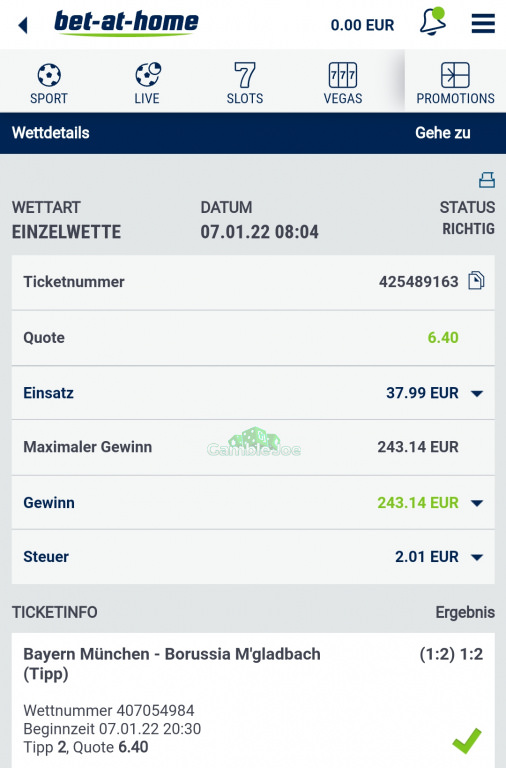This screenshot has height=768, width=506.
Task: Open the hamburger menu
Action: [483, 23]
